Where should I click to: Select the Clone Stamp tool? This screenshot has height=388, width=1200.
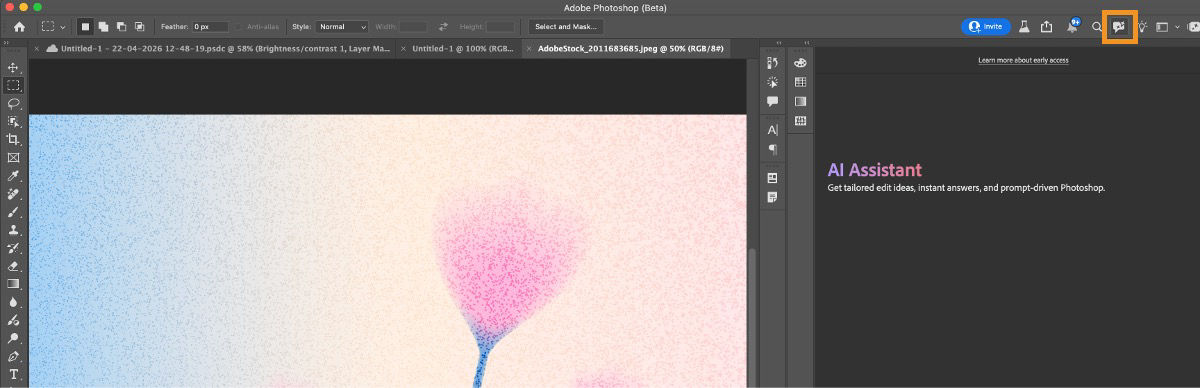click(14, 230)
